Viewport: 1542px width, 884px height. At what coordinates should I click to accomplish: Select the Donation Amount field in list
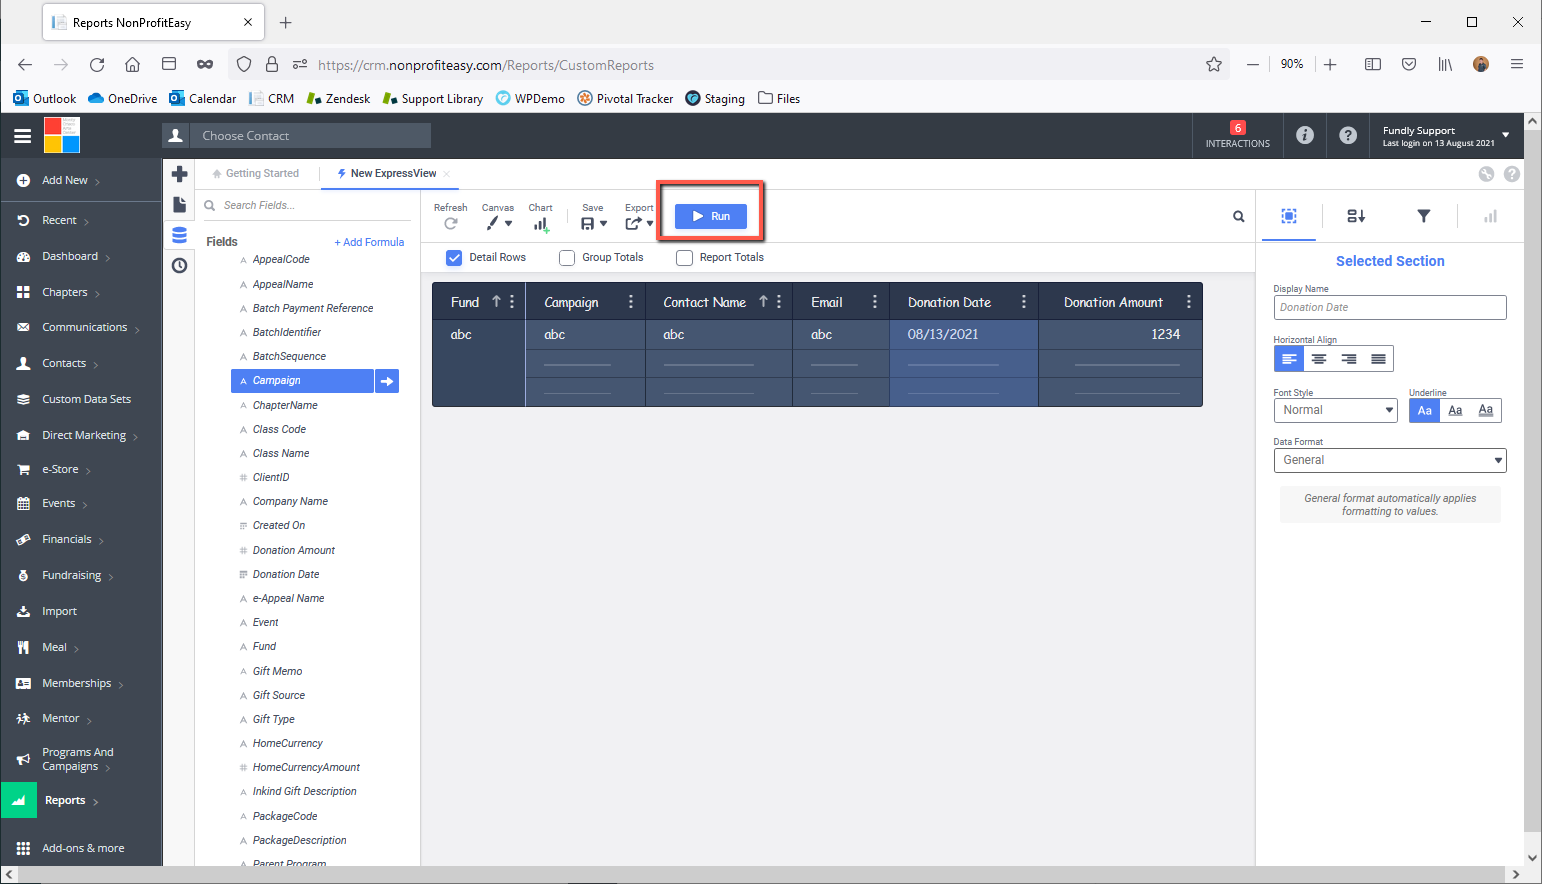pos(294,550)
